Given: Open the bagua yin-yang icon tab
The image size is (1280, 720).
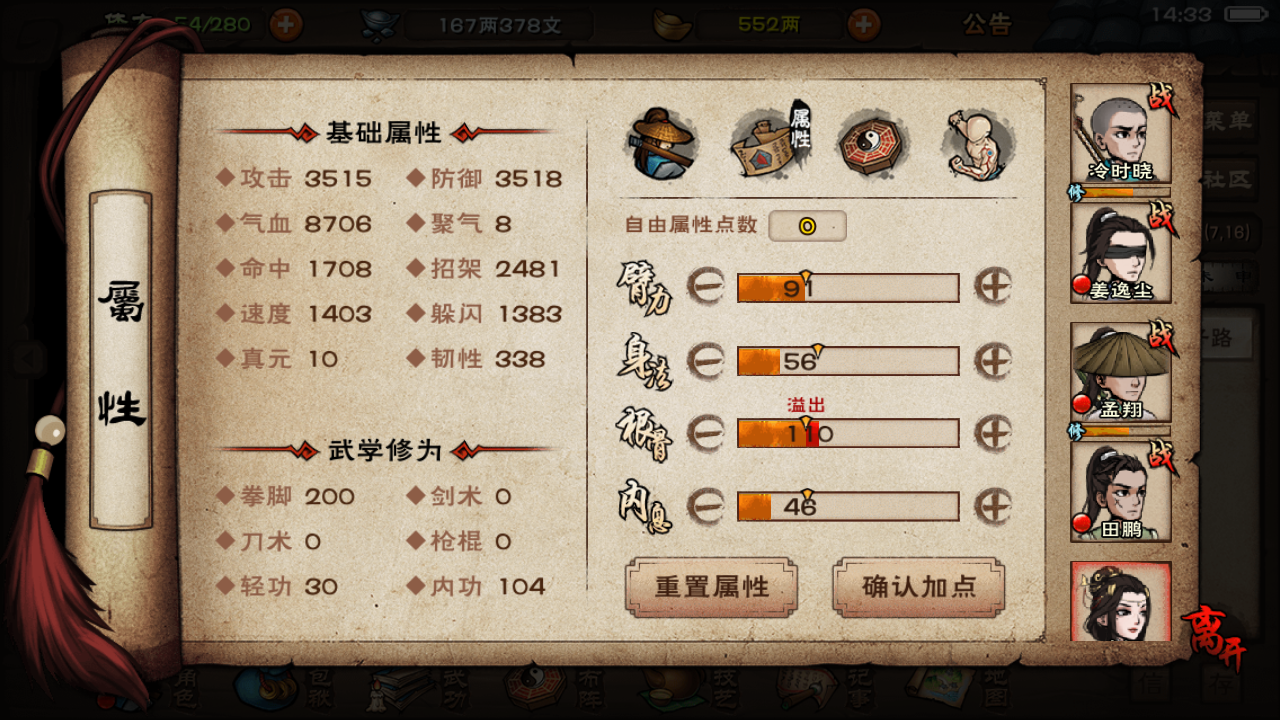Looking at the screenshot, I should point(872,144).
